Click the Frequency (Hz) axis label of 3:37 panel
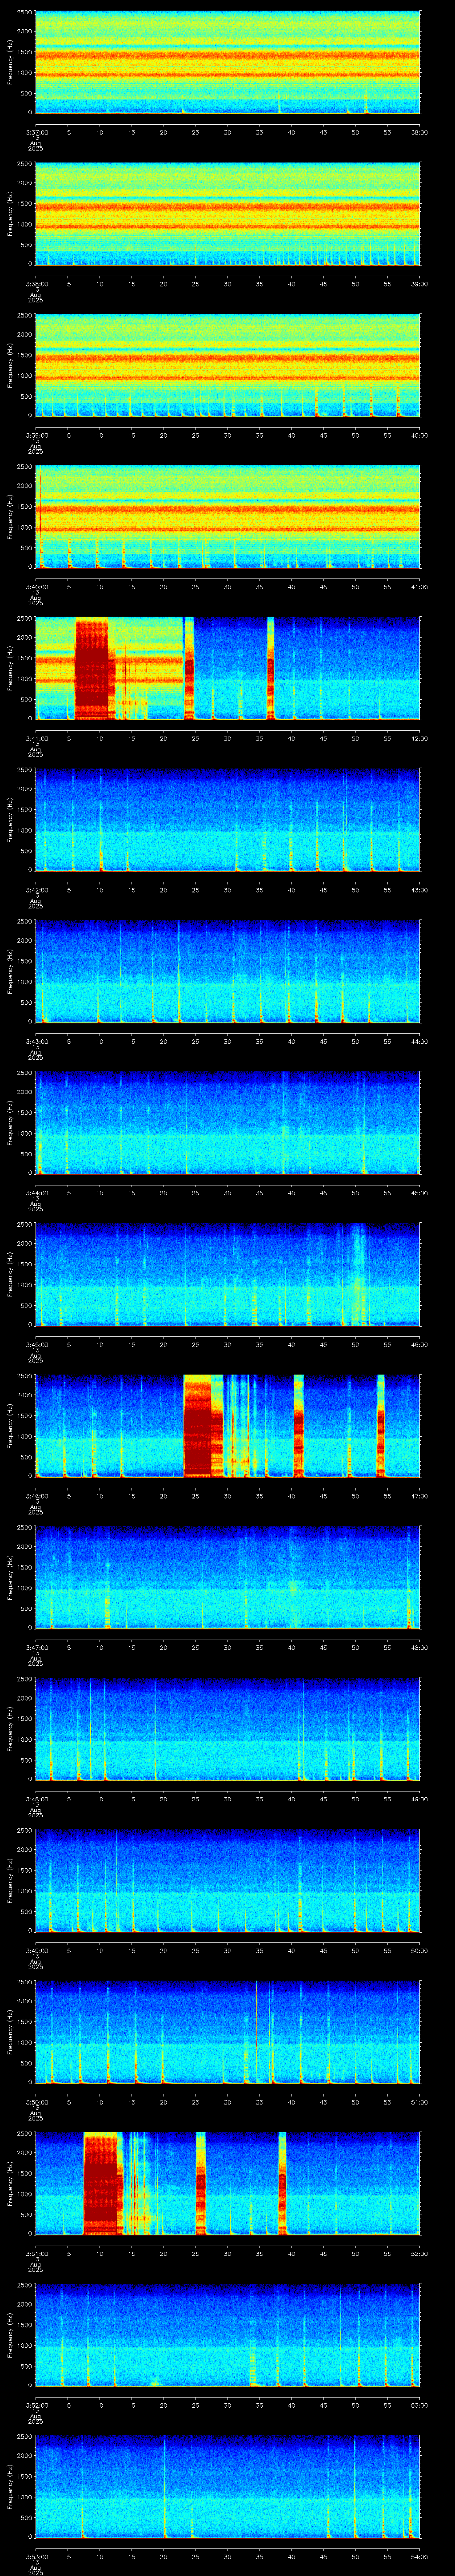The height and width of the screenshot is (2576, 455). [x=11, y=63]
